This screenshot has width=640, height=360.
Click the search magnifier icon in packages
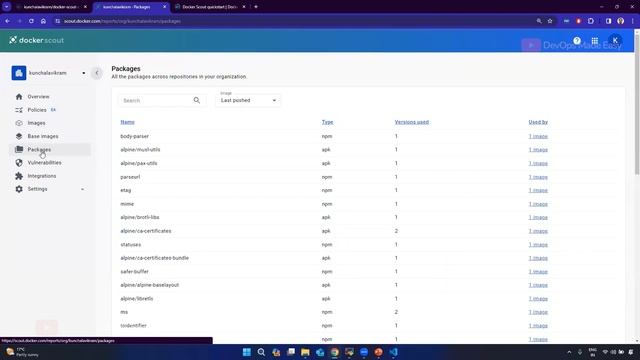[x=197, y=100]
